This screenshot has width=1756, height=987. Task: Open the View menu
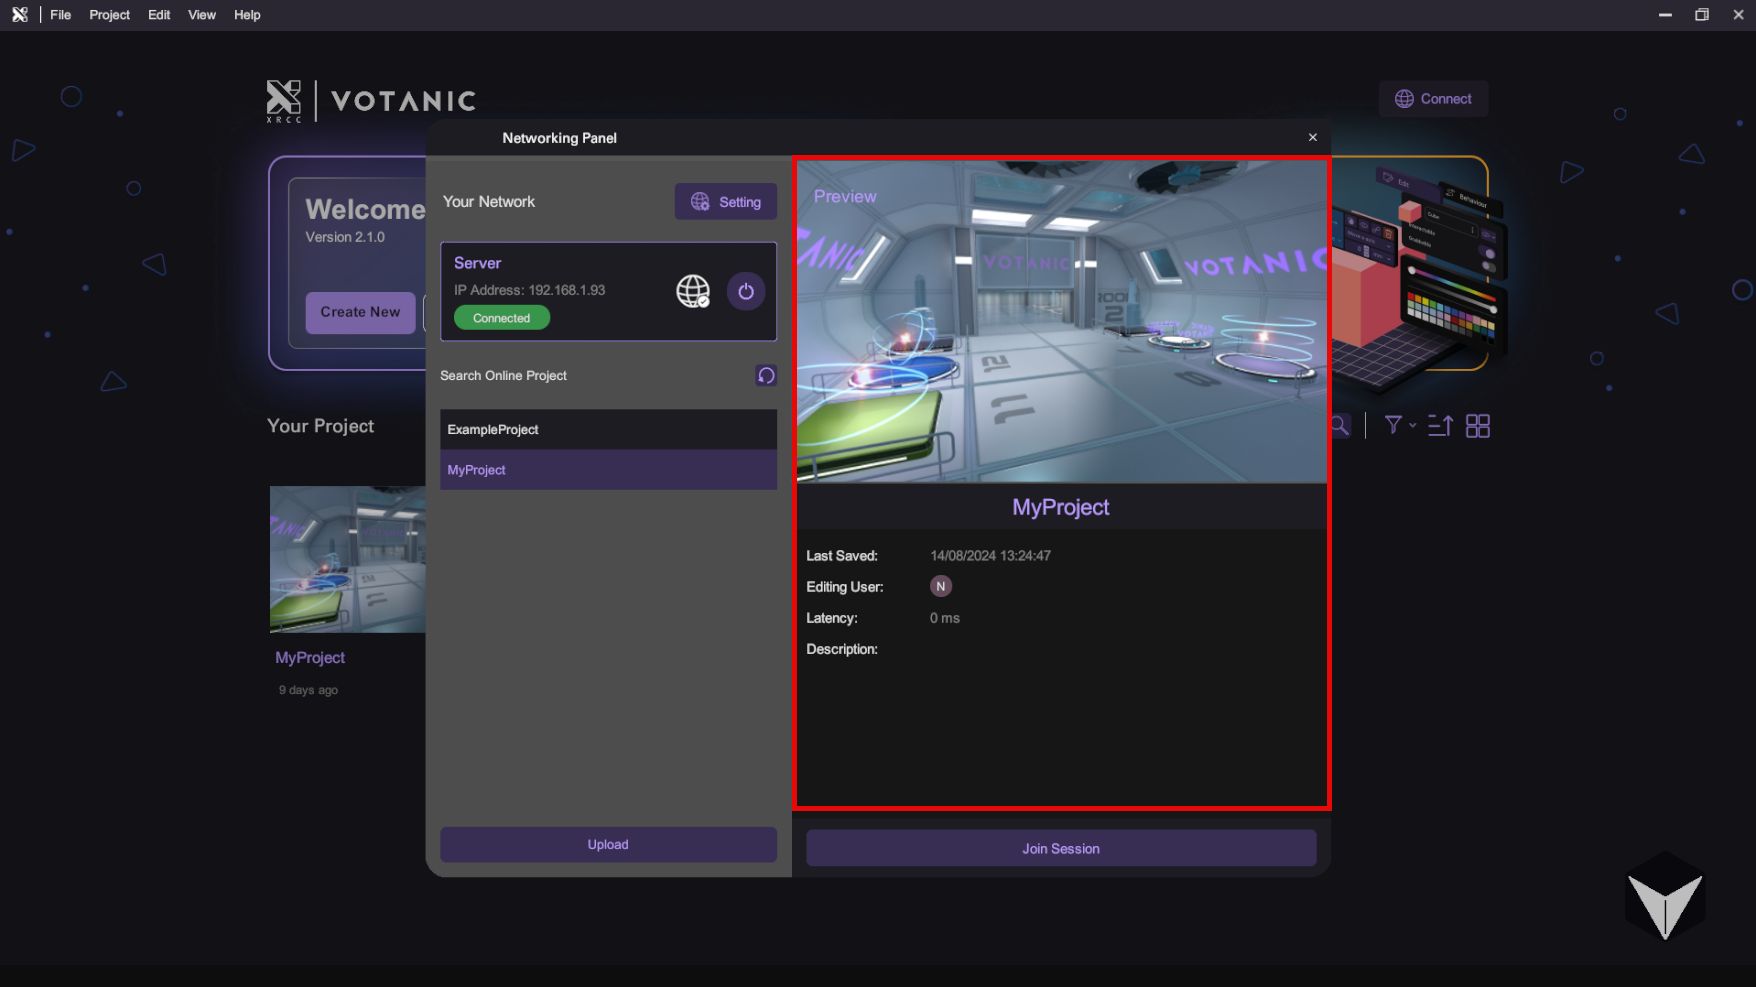[202, 15]
